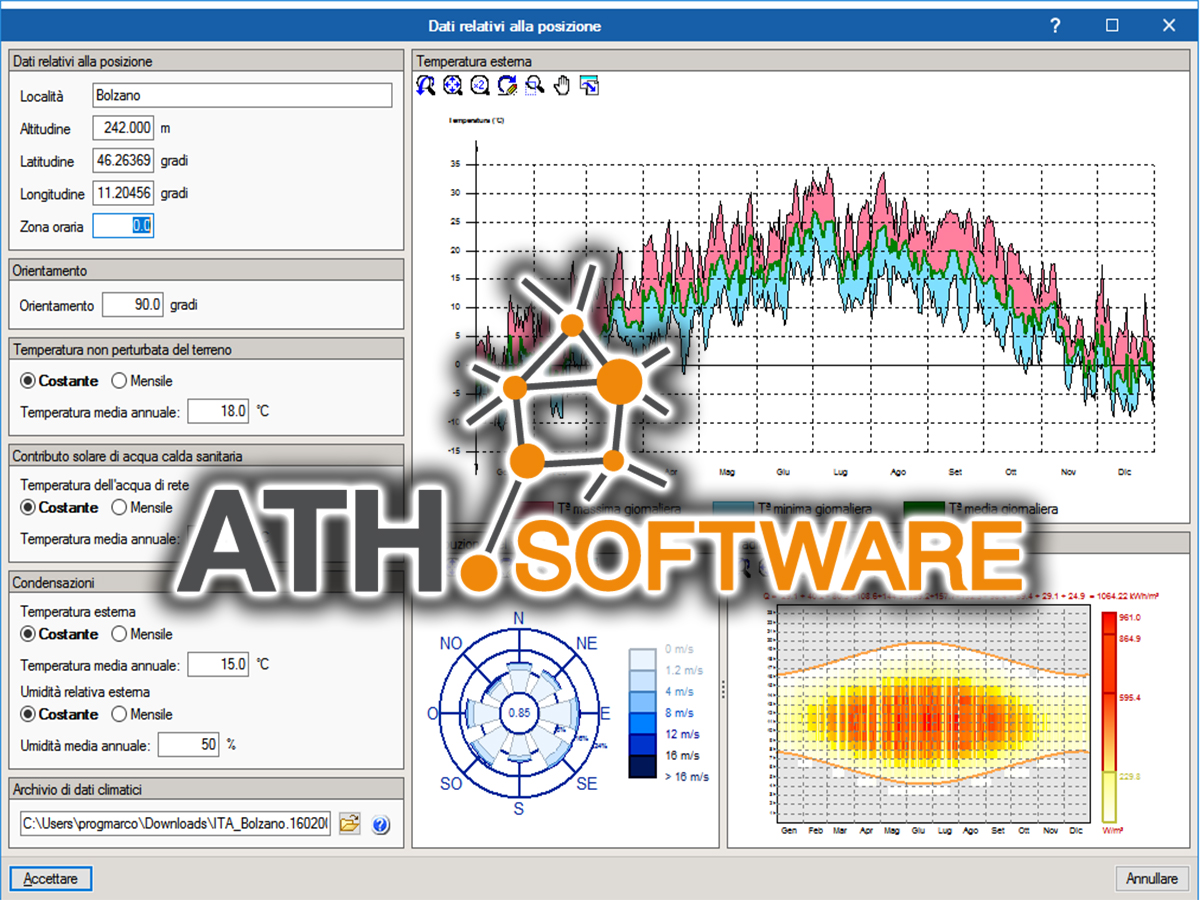Click the climate data file path field
This screenshot has height=900, width=1200.
pyautogui.click(x=175, y=825)
